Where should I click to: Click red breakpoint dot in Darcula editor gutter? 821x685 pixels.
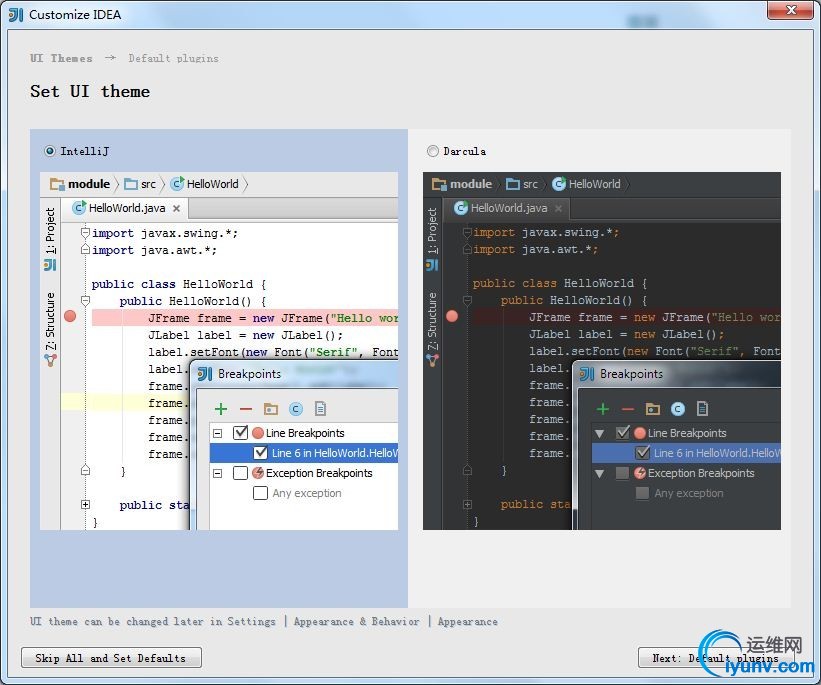(452, 316)
